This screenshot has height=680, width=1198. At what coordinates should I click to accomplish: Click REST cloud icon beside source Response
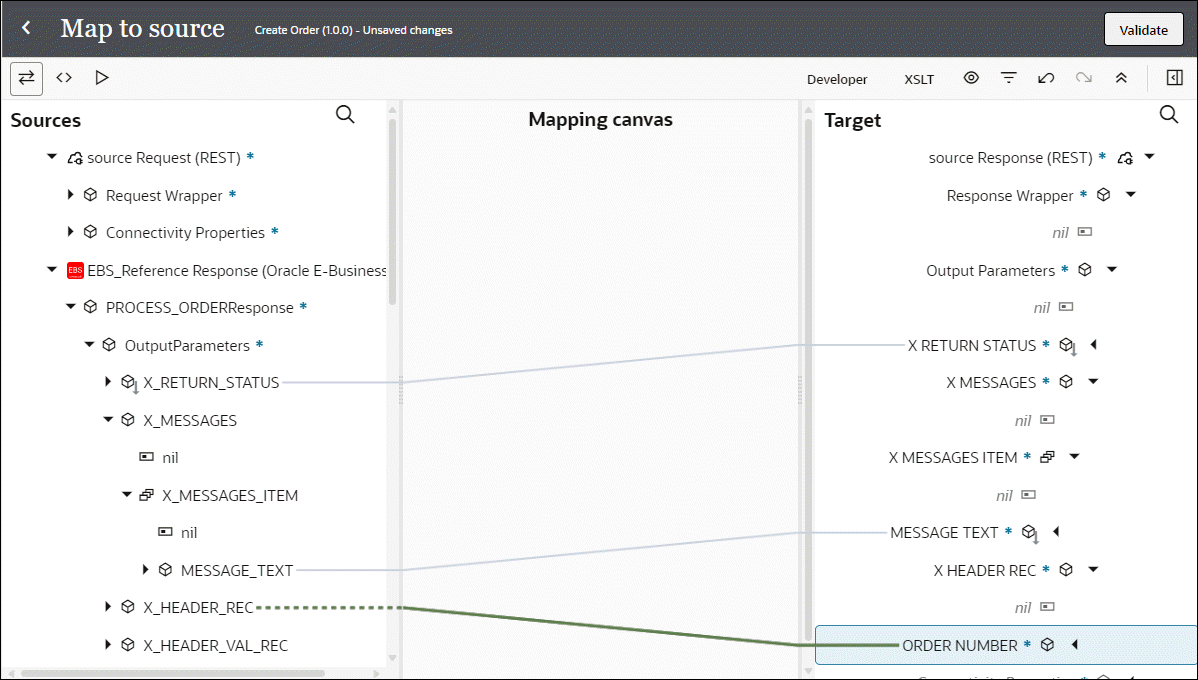(1125, 158)
